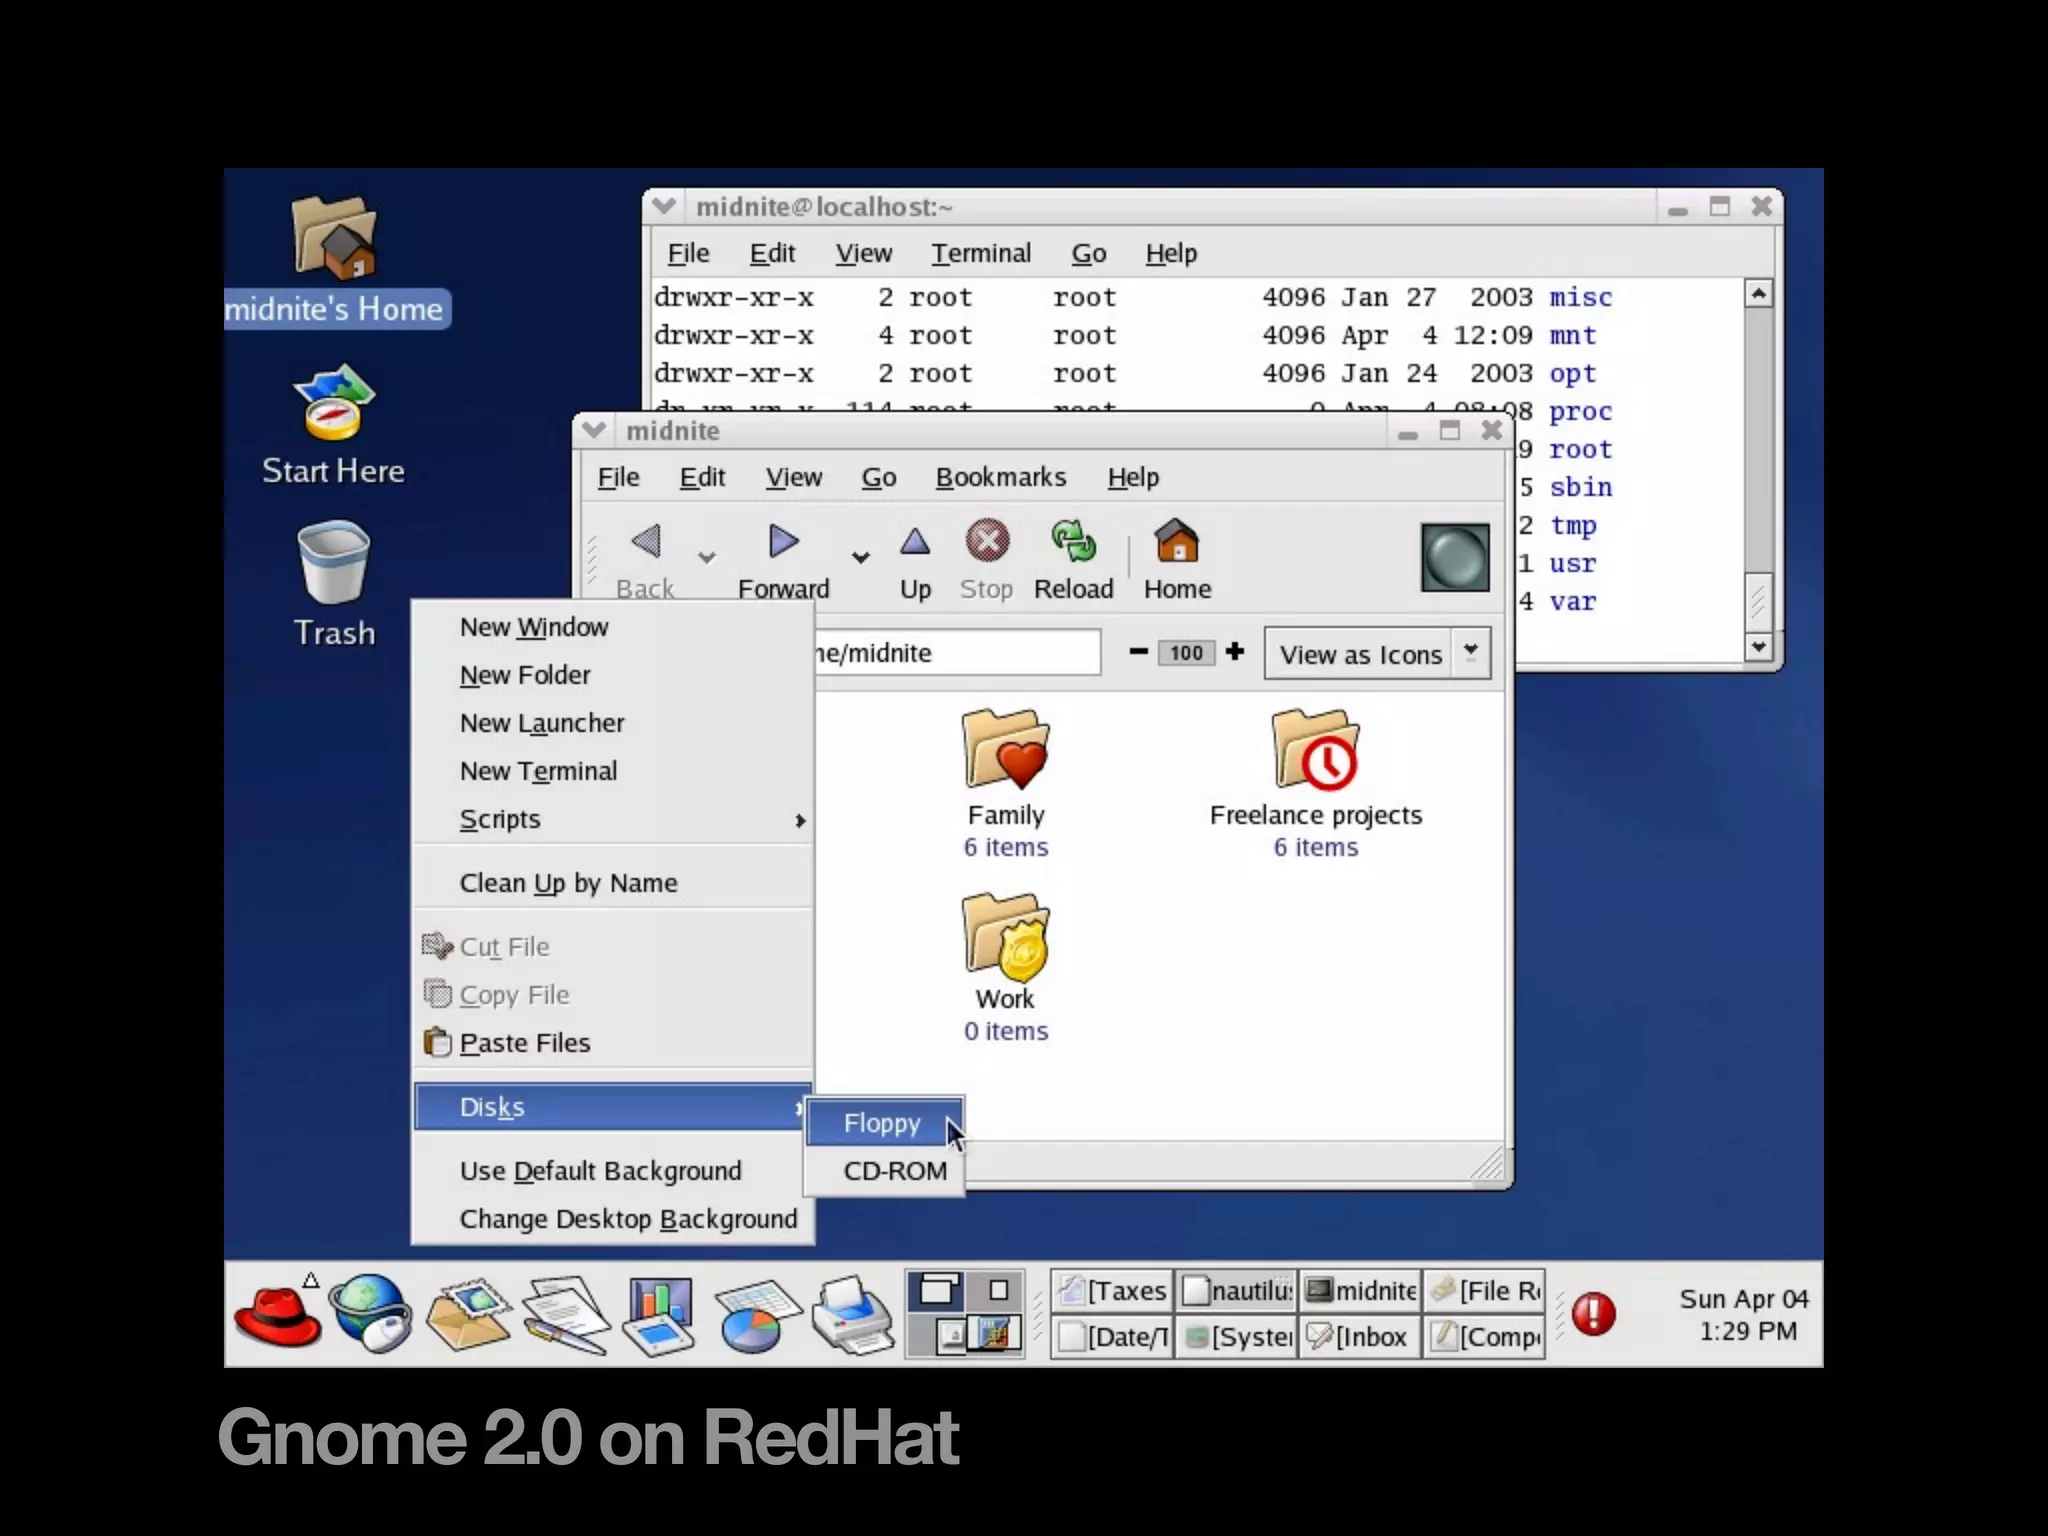Open the terminal window menu arrow
The width and height of the screenshot is (2048, 1536).
pyautogui.click(x=663, y=207)
